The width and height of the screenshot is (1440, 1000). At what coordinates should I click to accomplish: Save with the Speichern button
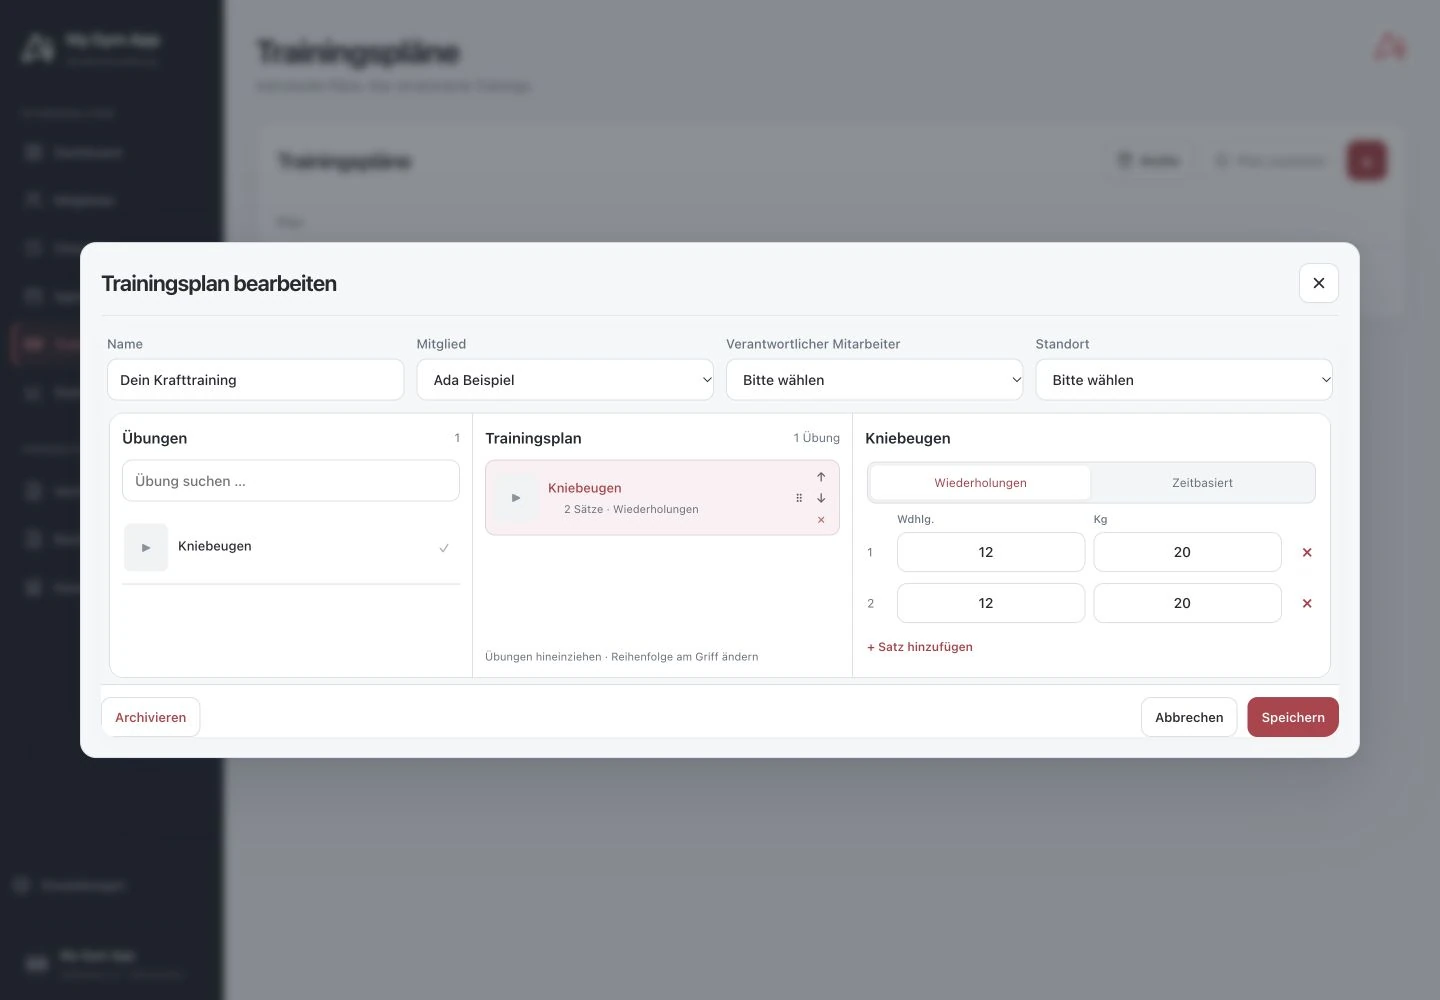(x=1293, y=717)
